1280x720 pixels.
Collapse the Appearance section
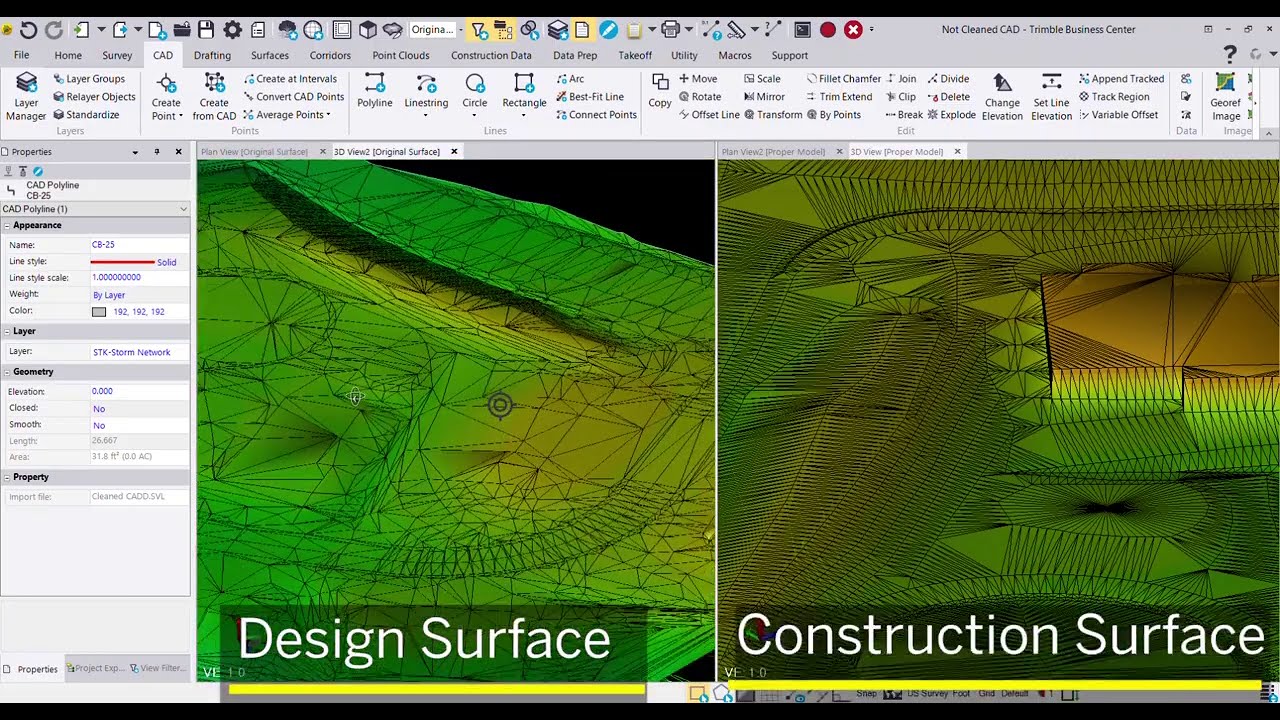[x=7, y=226]
